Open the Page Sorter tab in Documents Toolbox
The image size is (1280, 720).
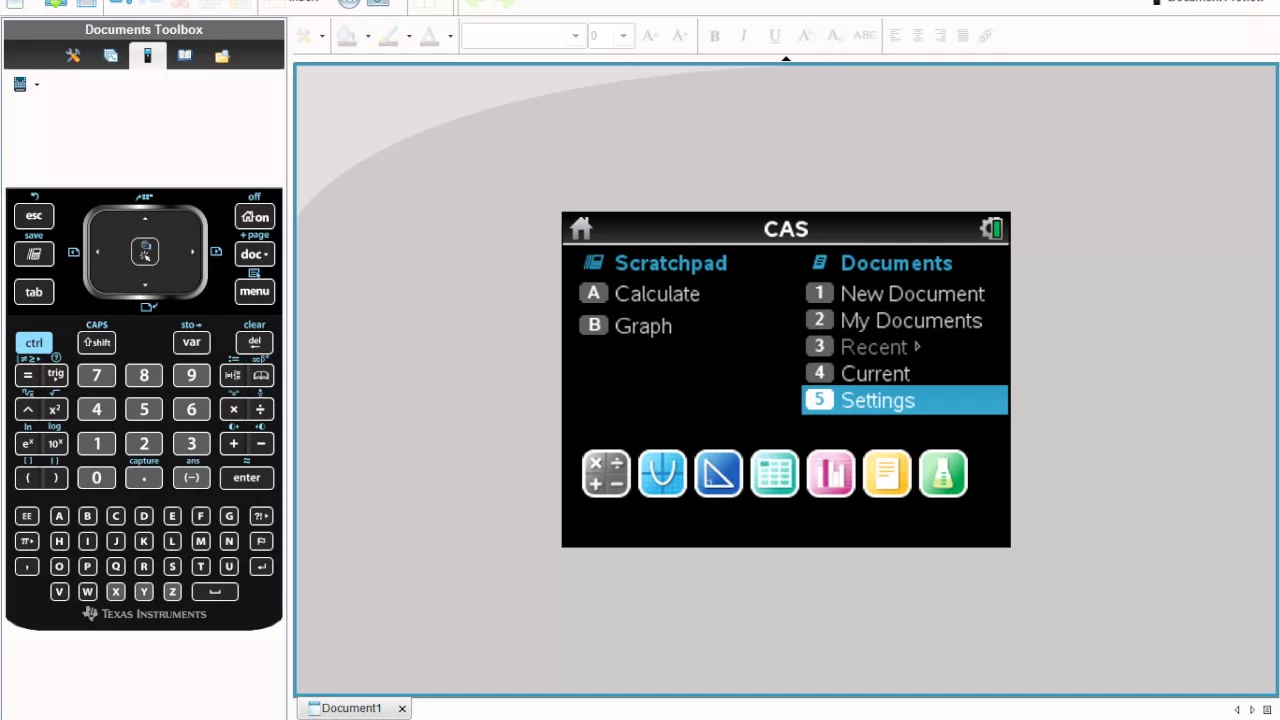[x=111, y=56]
